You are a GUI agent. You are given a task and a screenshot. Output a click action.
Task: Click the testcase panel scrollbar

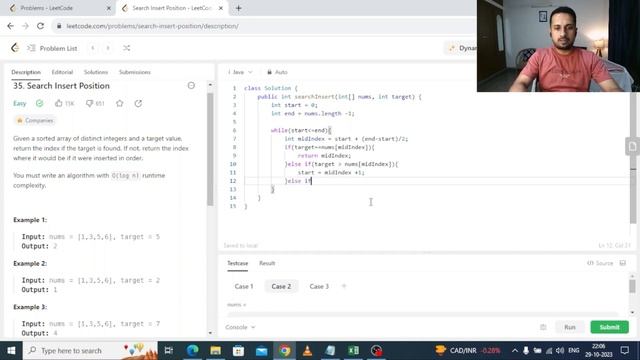[x=632, y=286]
